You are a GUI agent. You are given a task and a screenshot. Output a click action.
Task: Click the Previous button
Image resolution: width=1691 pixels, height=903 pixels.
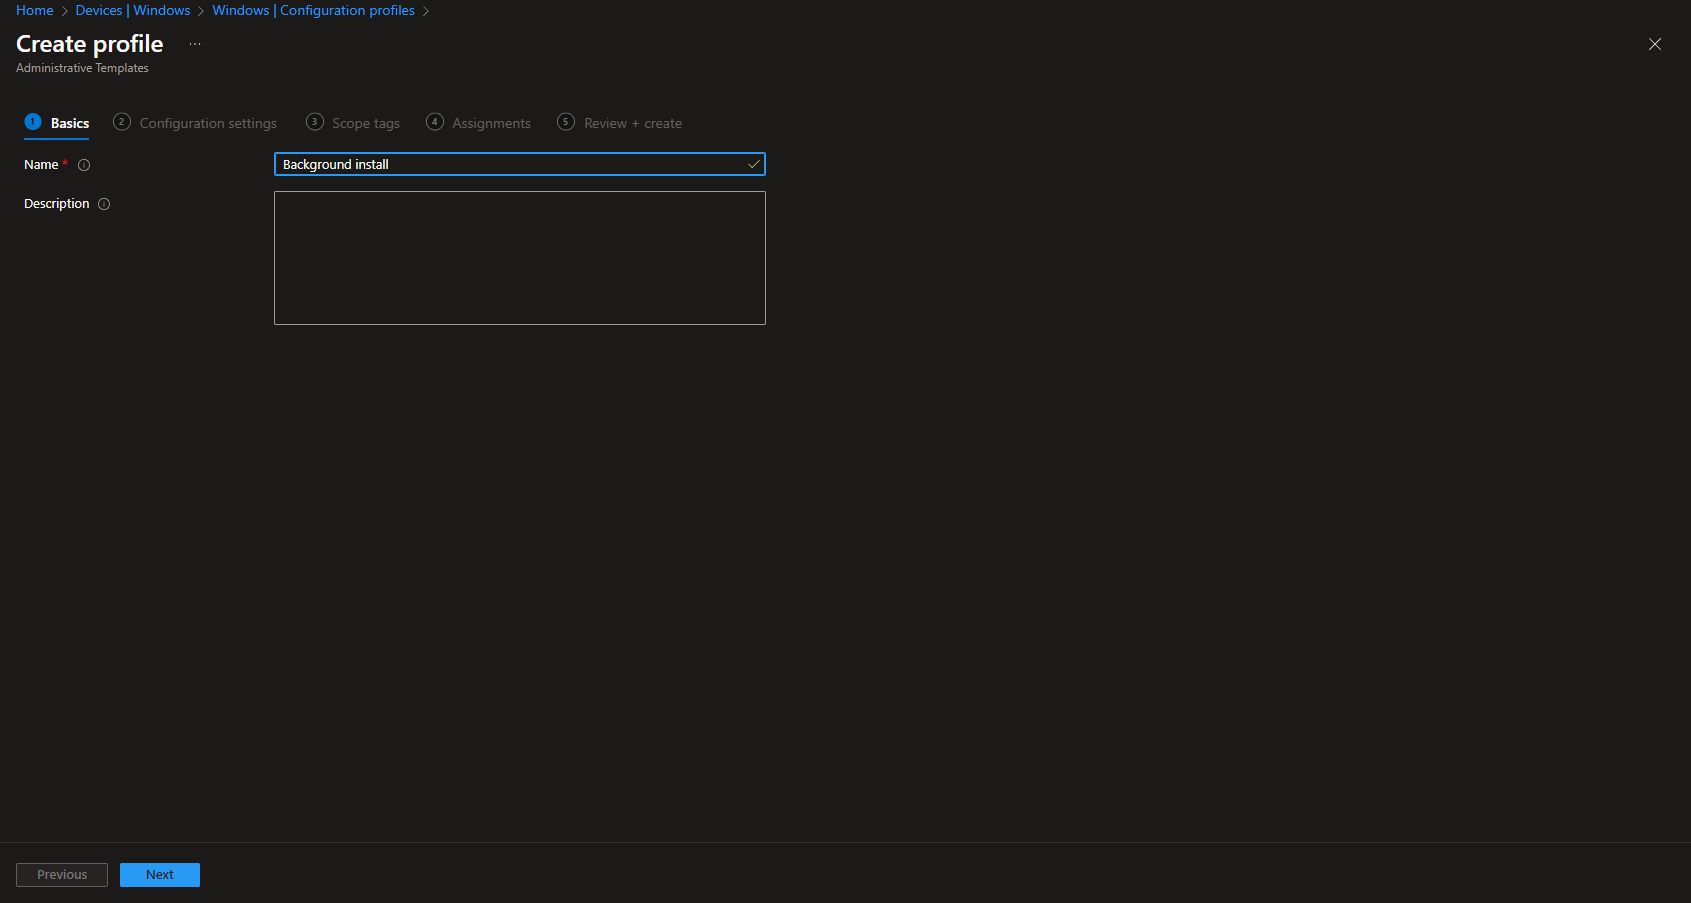tap(61, 874)
